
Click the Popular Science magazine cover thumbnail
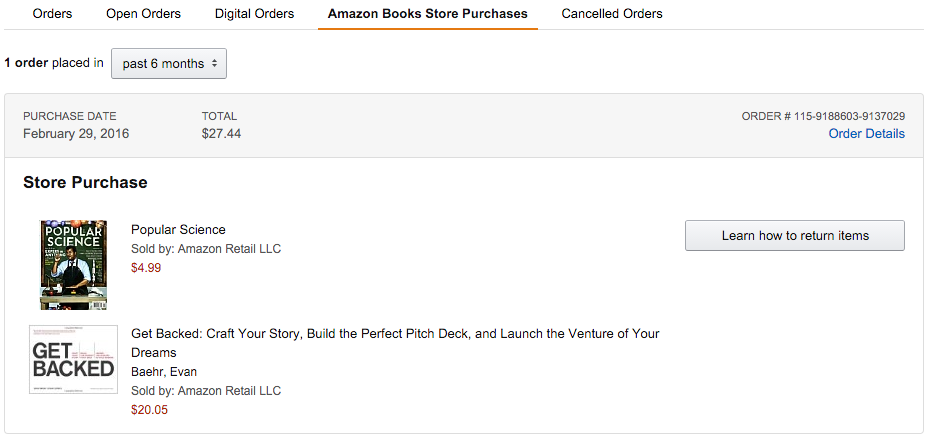coord(73,265)
